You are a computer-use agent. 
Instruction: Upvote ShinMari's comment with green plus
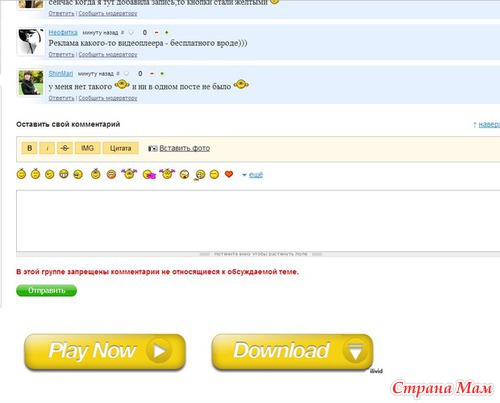pyautogui.click(x=162, y=73)
